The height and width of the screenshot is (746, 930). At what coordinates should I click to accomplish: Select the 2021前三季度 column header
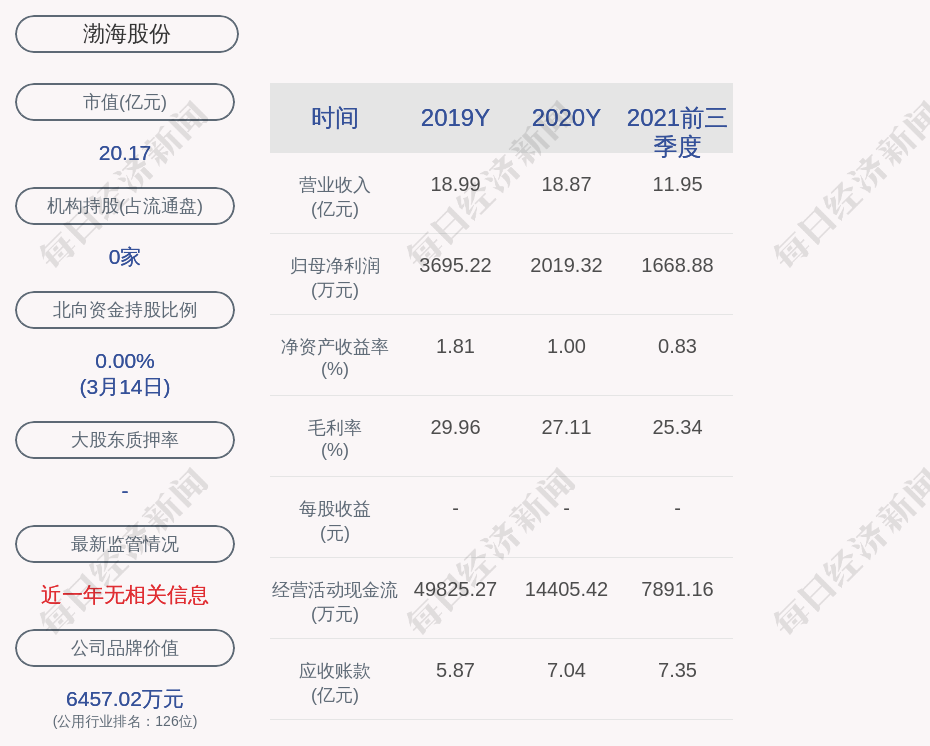coord(677,131)
